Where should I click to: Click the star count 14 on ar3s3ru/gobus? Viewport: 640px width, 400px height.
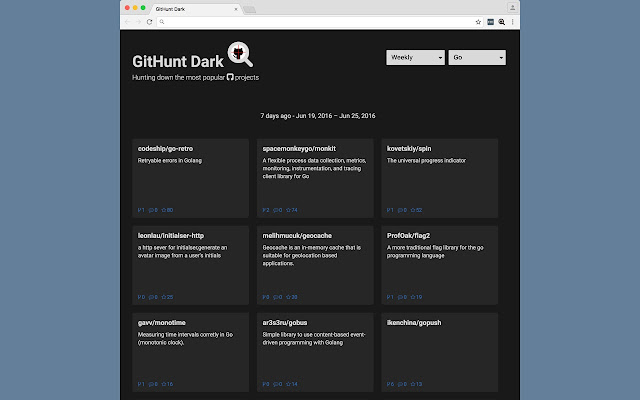click(292, 384)
